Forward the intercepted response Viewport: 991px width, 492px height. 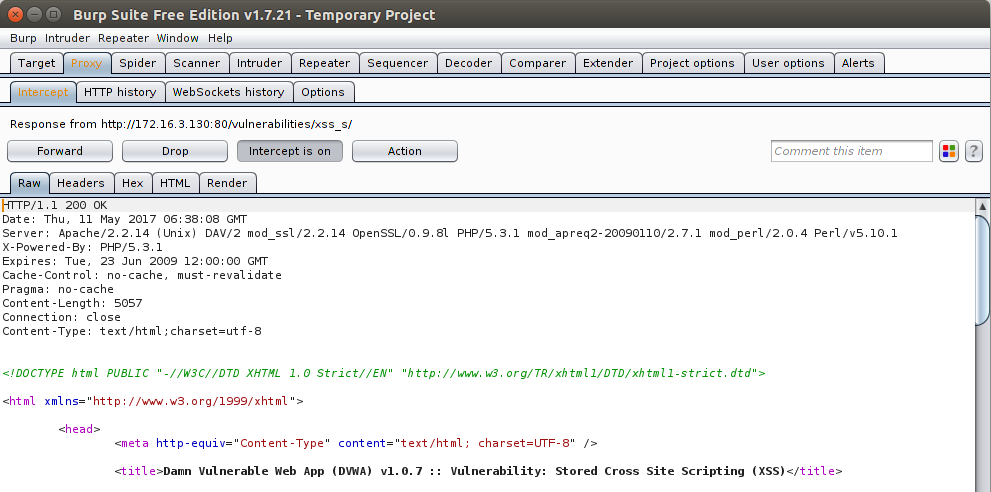pos(60,151)
